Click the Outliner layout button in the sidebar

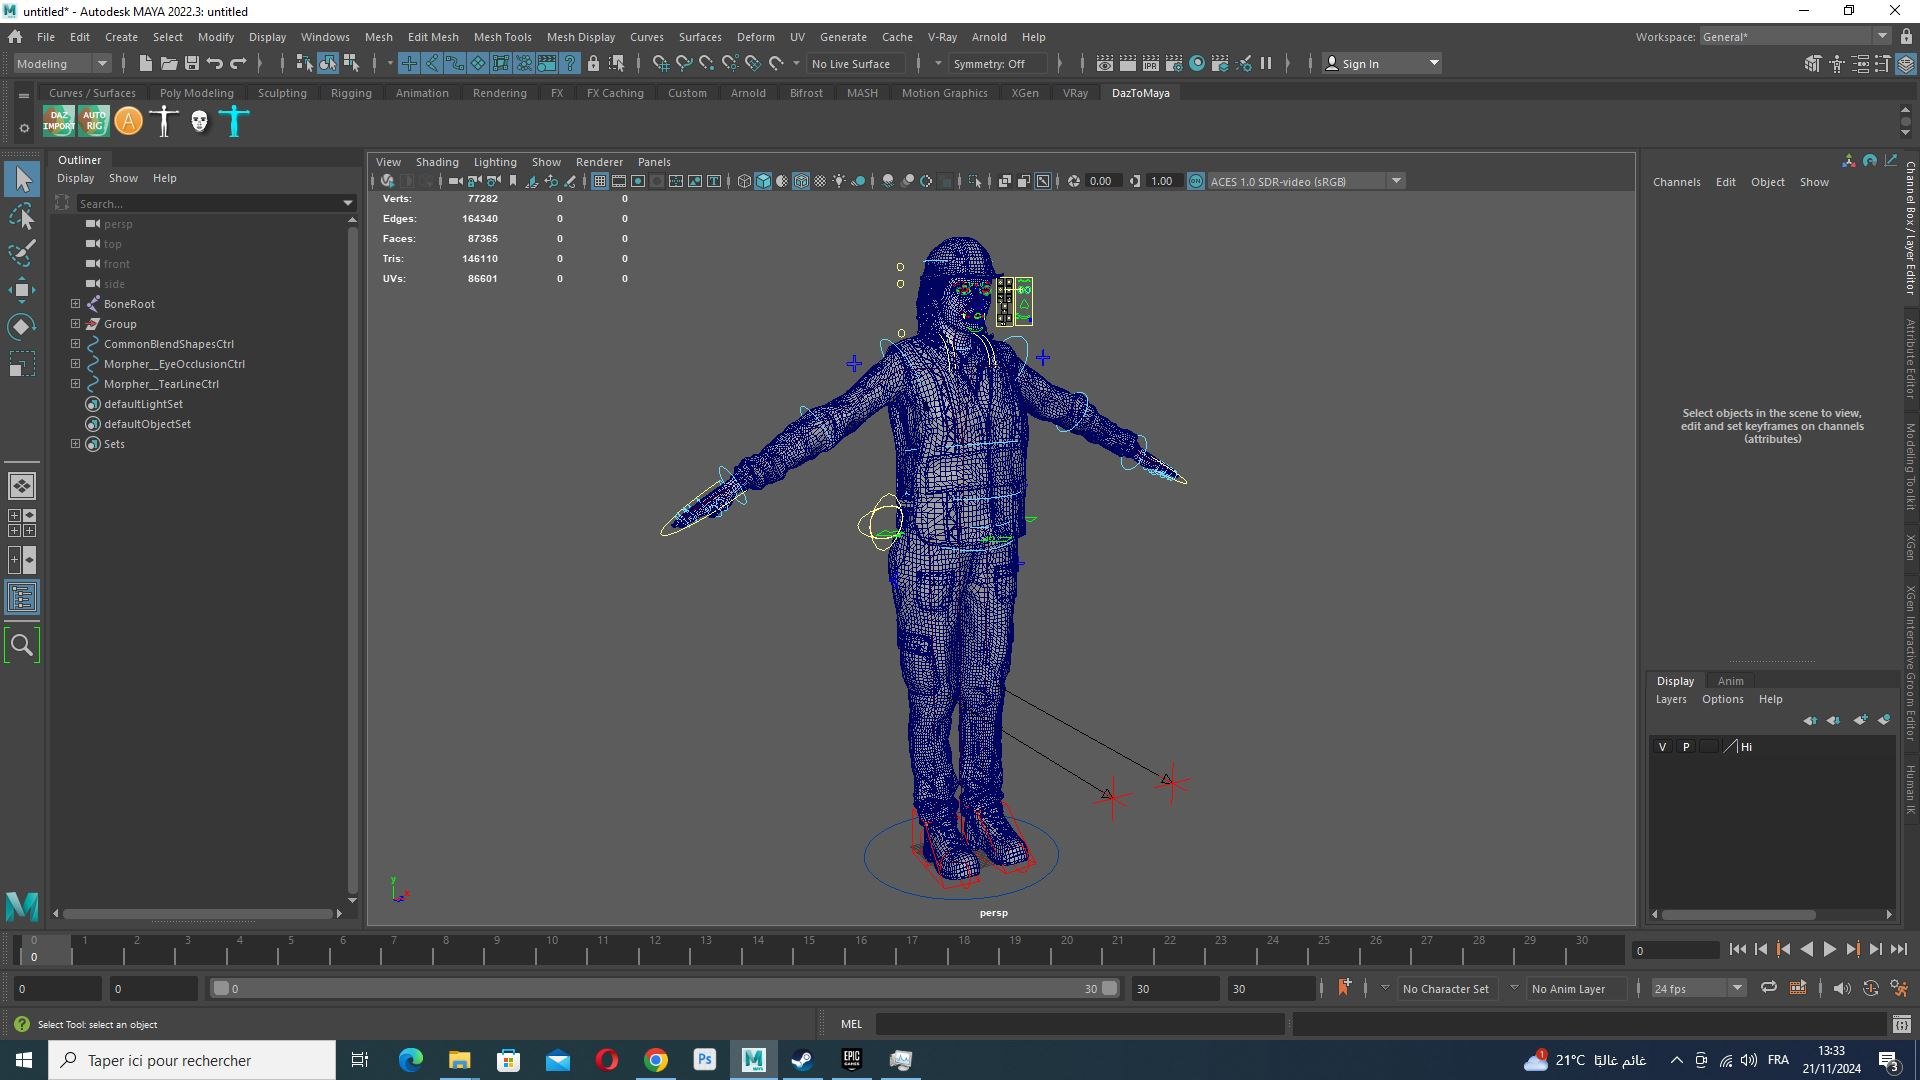point(21,598)
